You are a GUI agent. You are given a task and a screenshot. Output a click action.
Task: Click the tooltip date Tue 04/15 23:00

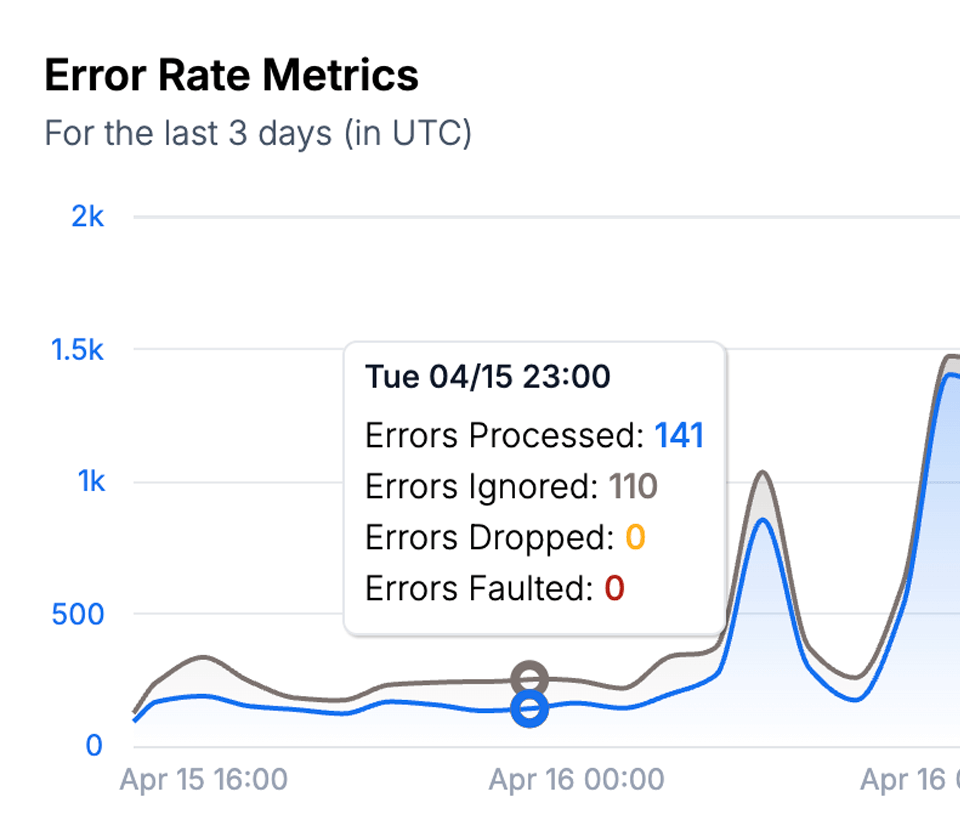[487, 377]
